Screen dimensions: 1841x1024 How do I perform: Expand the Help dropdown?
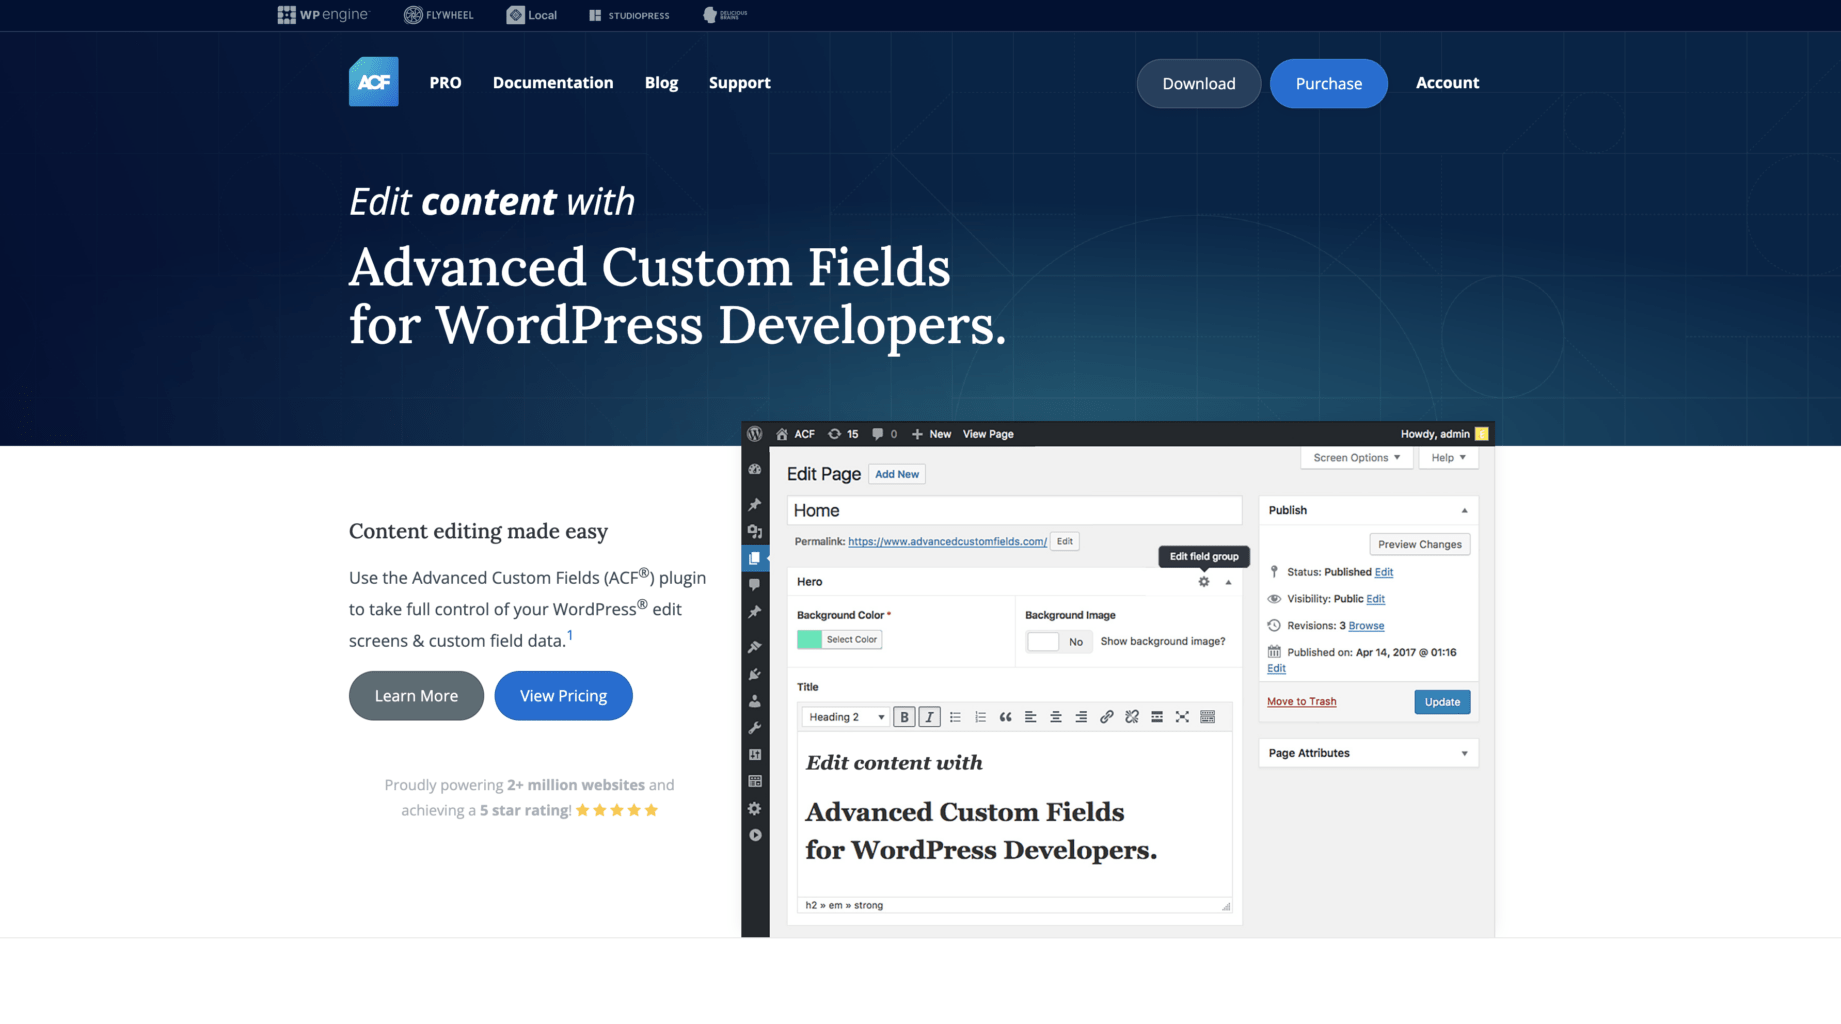point(1448,457)
